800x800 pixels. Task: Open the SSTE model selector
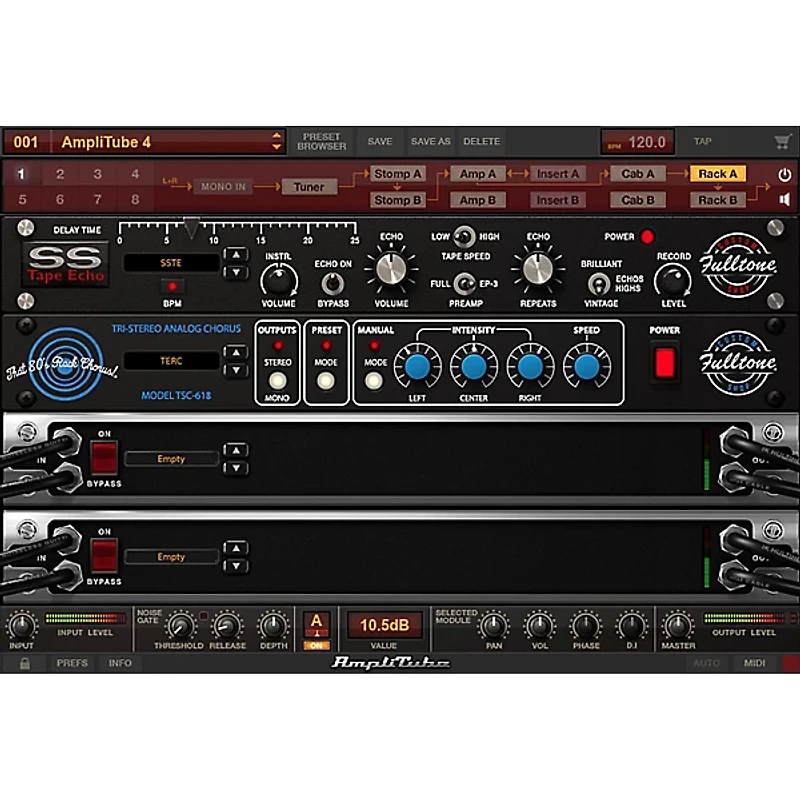171,263
